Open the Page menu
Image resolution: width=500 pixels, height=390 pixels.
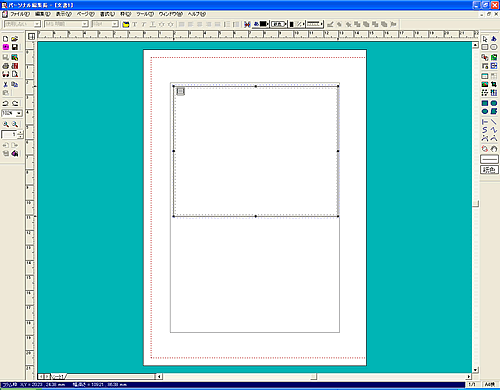coord(85,14)
